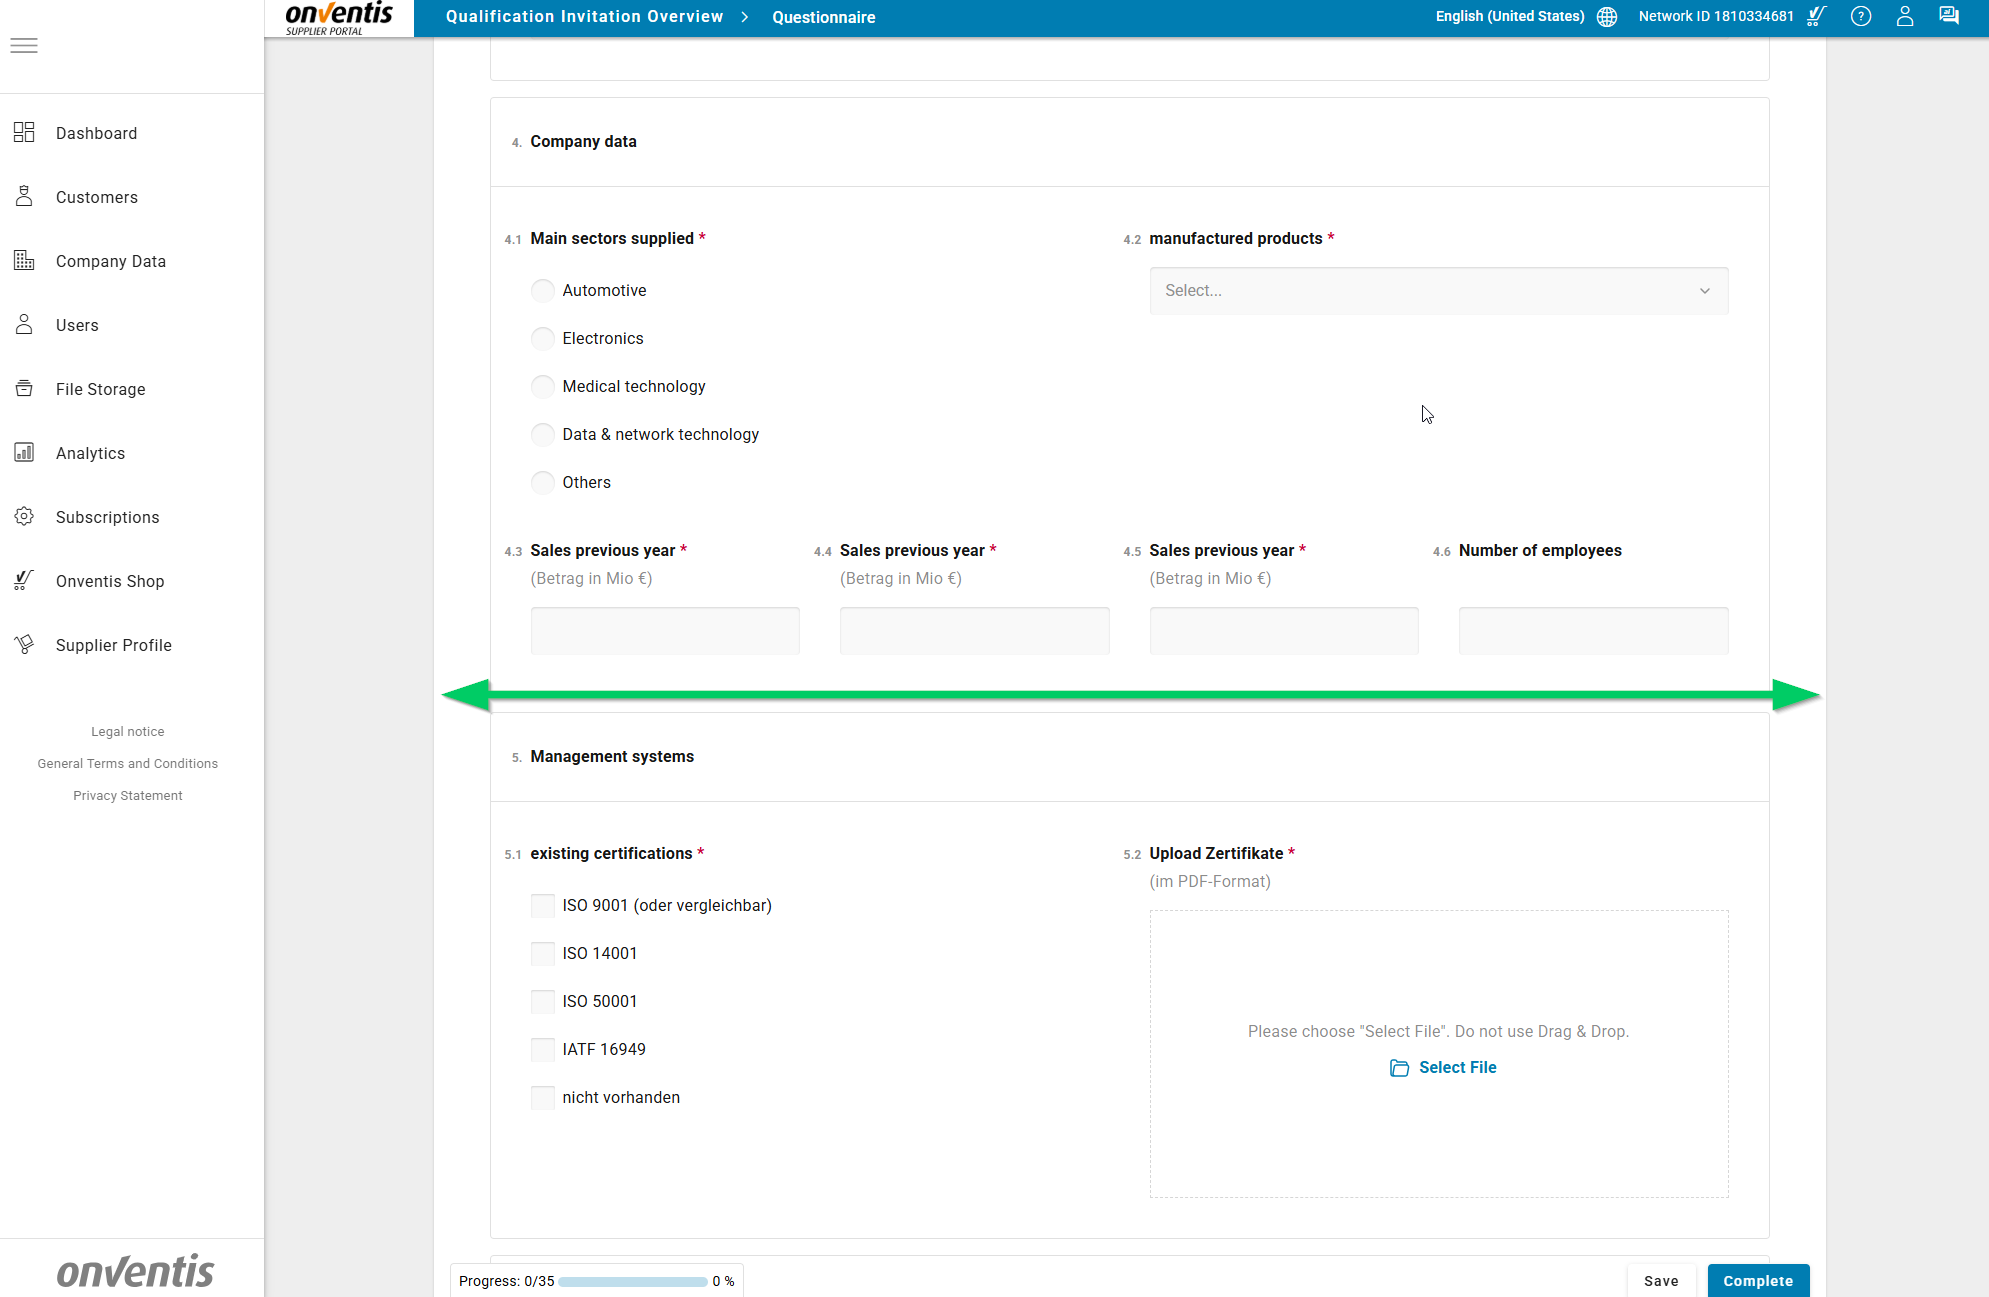Image resolution: width=1989 pixels, height=1297 pixels.
Task: Open Supplier Profile in sidebar
Action: coord(114,645)
